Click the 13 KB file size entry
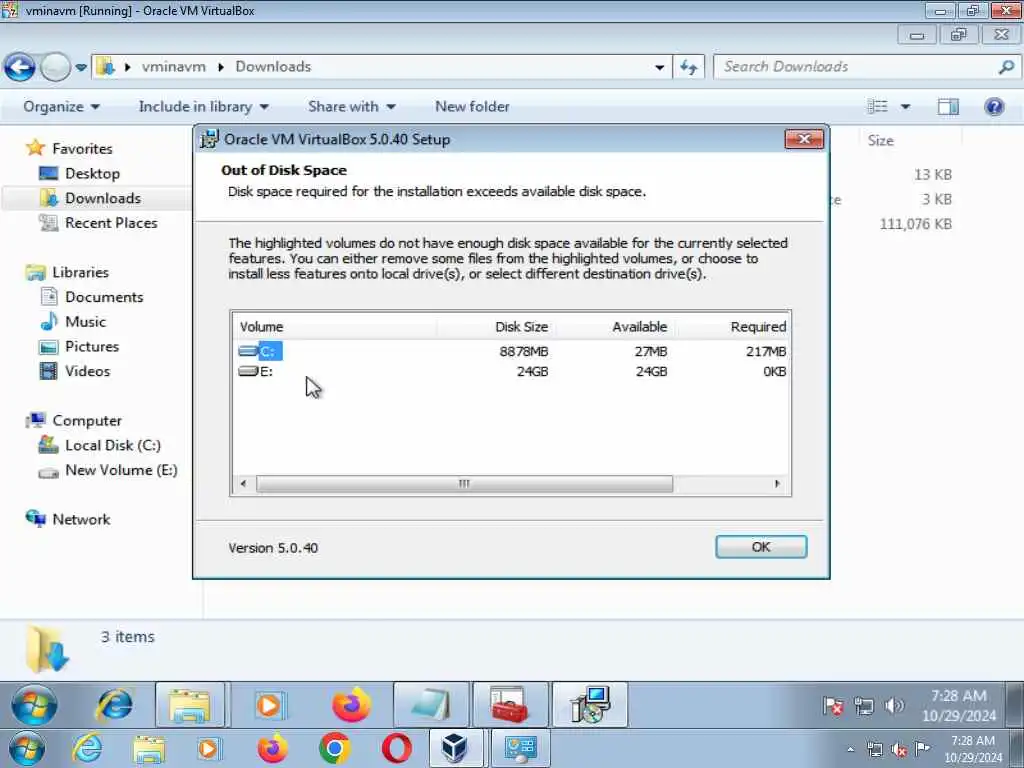Viewport: 1024px width, 768px height. pos(933,174)
